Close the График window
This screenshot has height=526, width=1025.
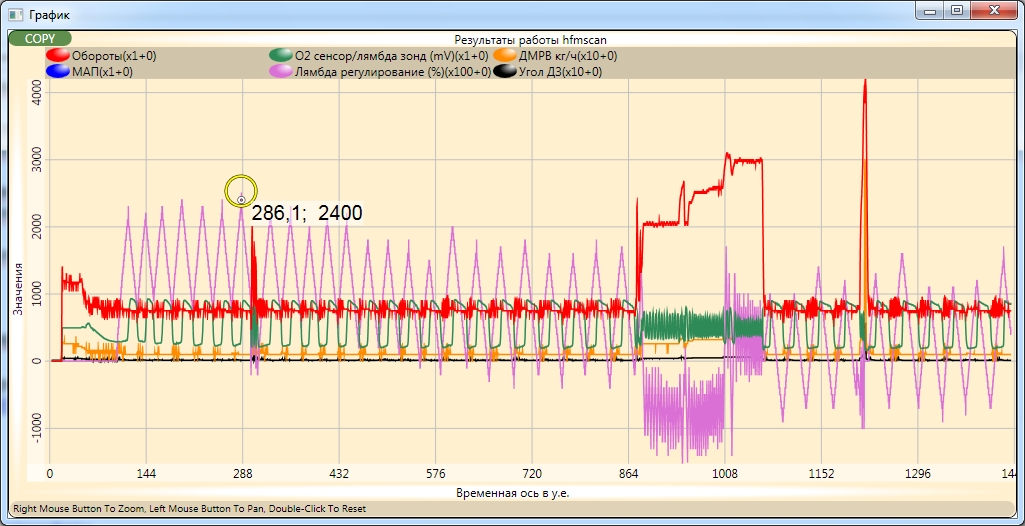pos(994,11)
